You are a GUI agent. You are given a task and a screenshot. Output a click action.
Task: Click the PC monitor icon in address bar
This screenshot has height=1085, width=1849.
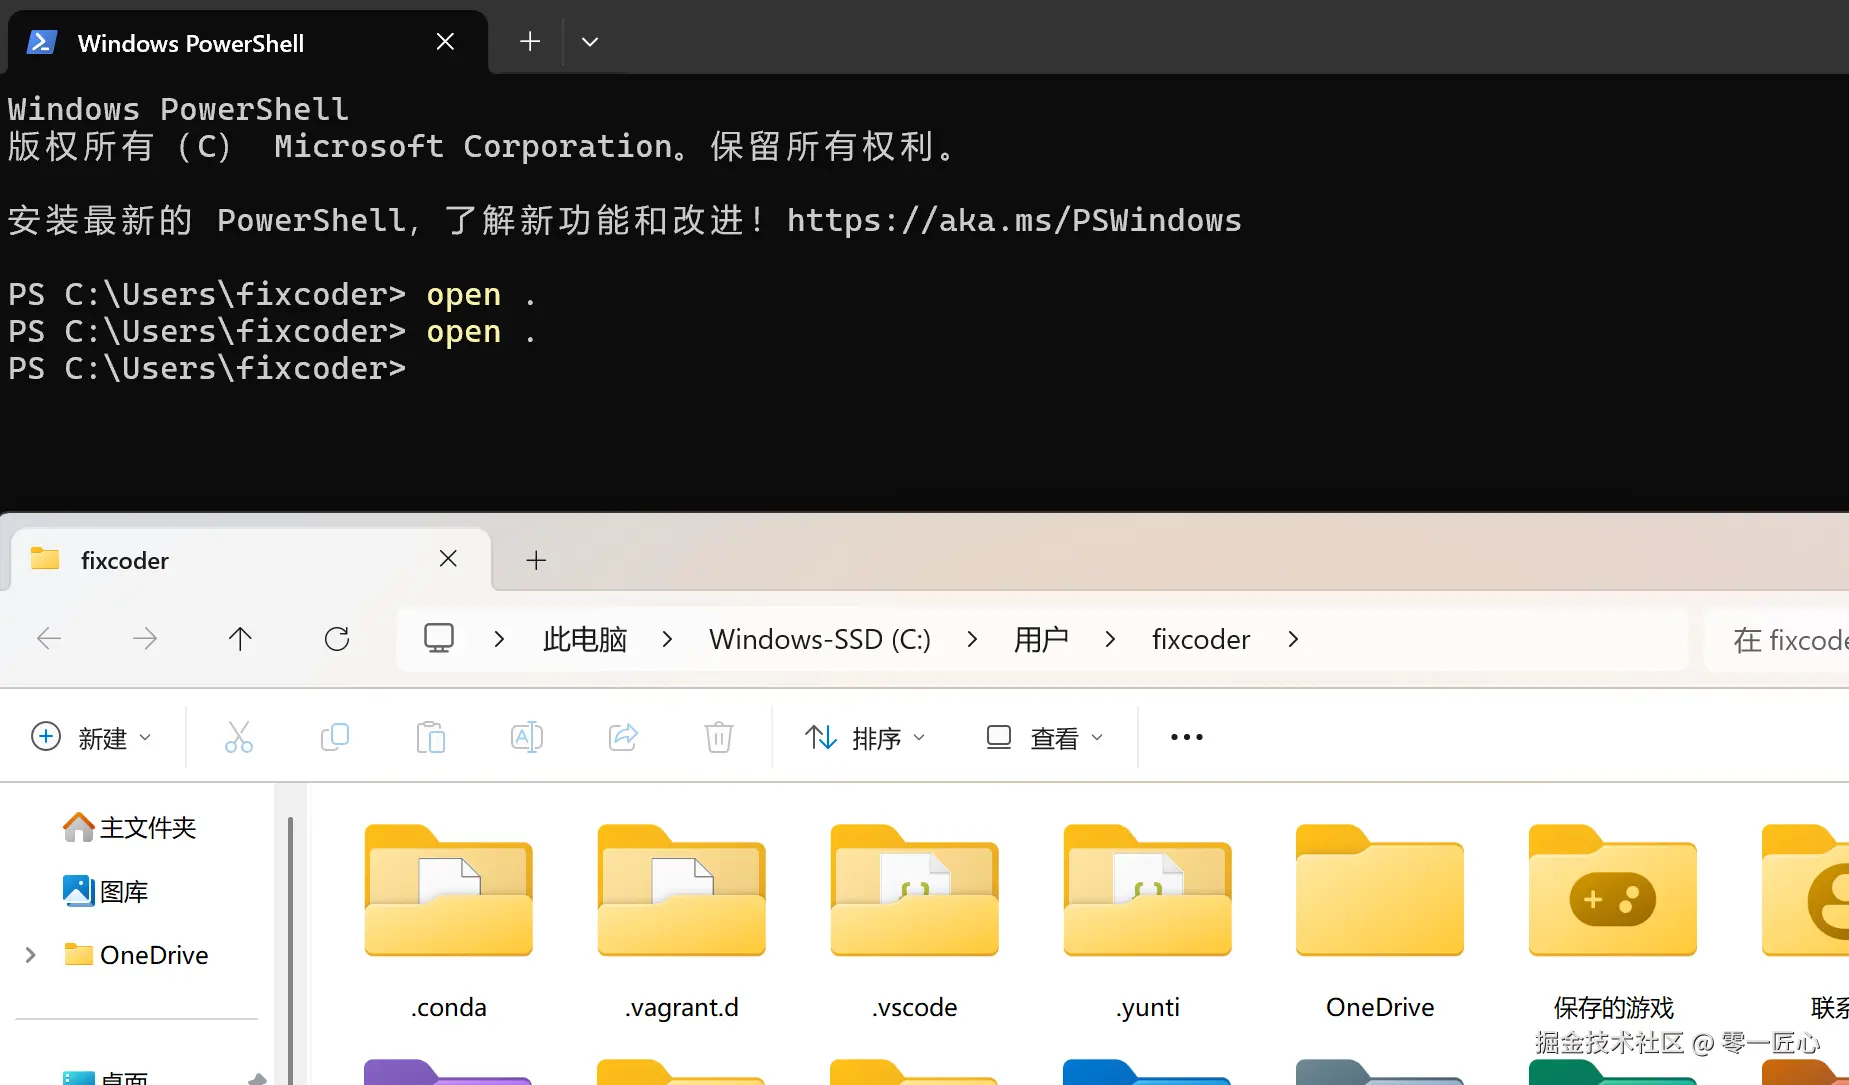(x=439, y=638)
